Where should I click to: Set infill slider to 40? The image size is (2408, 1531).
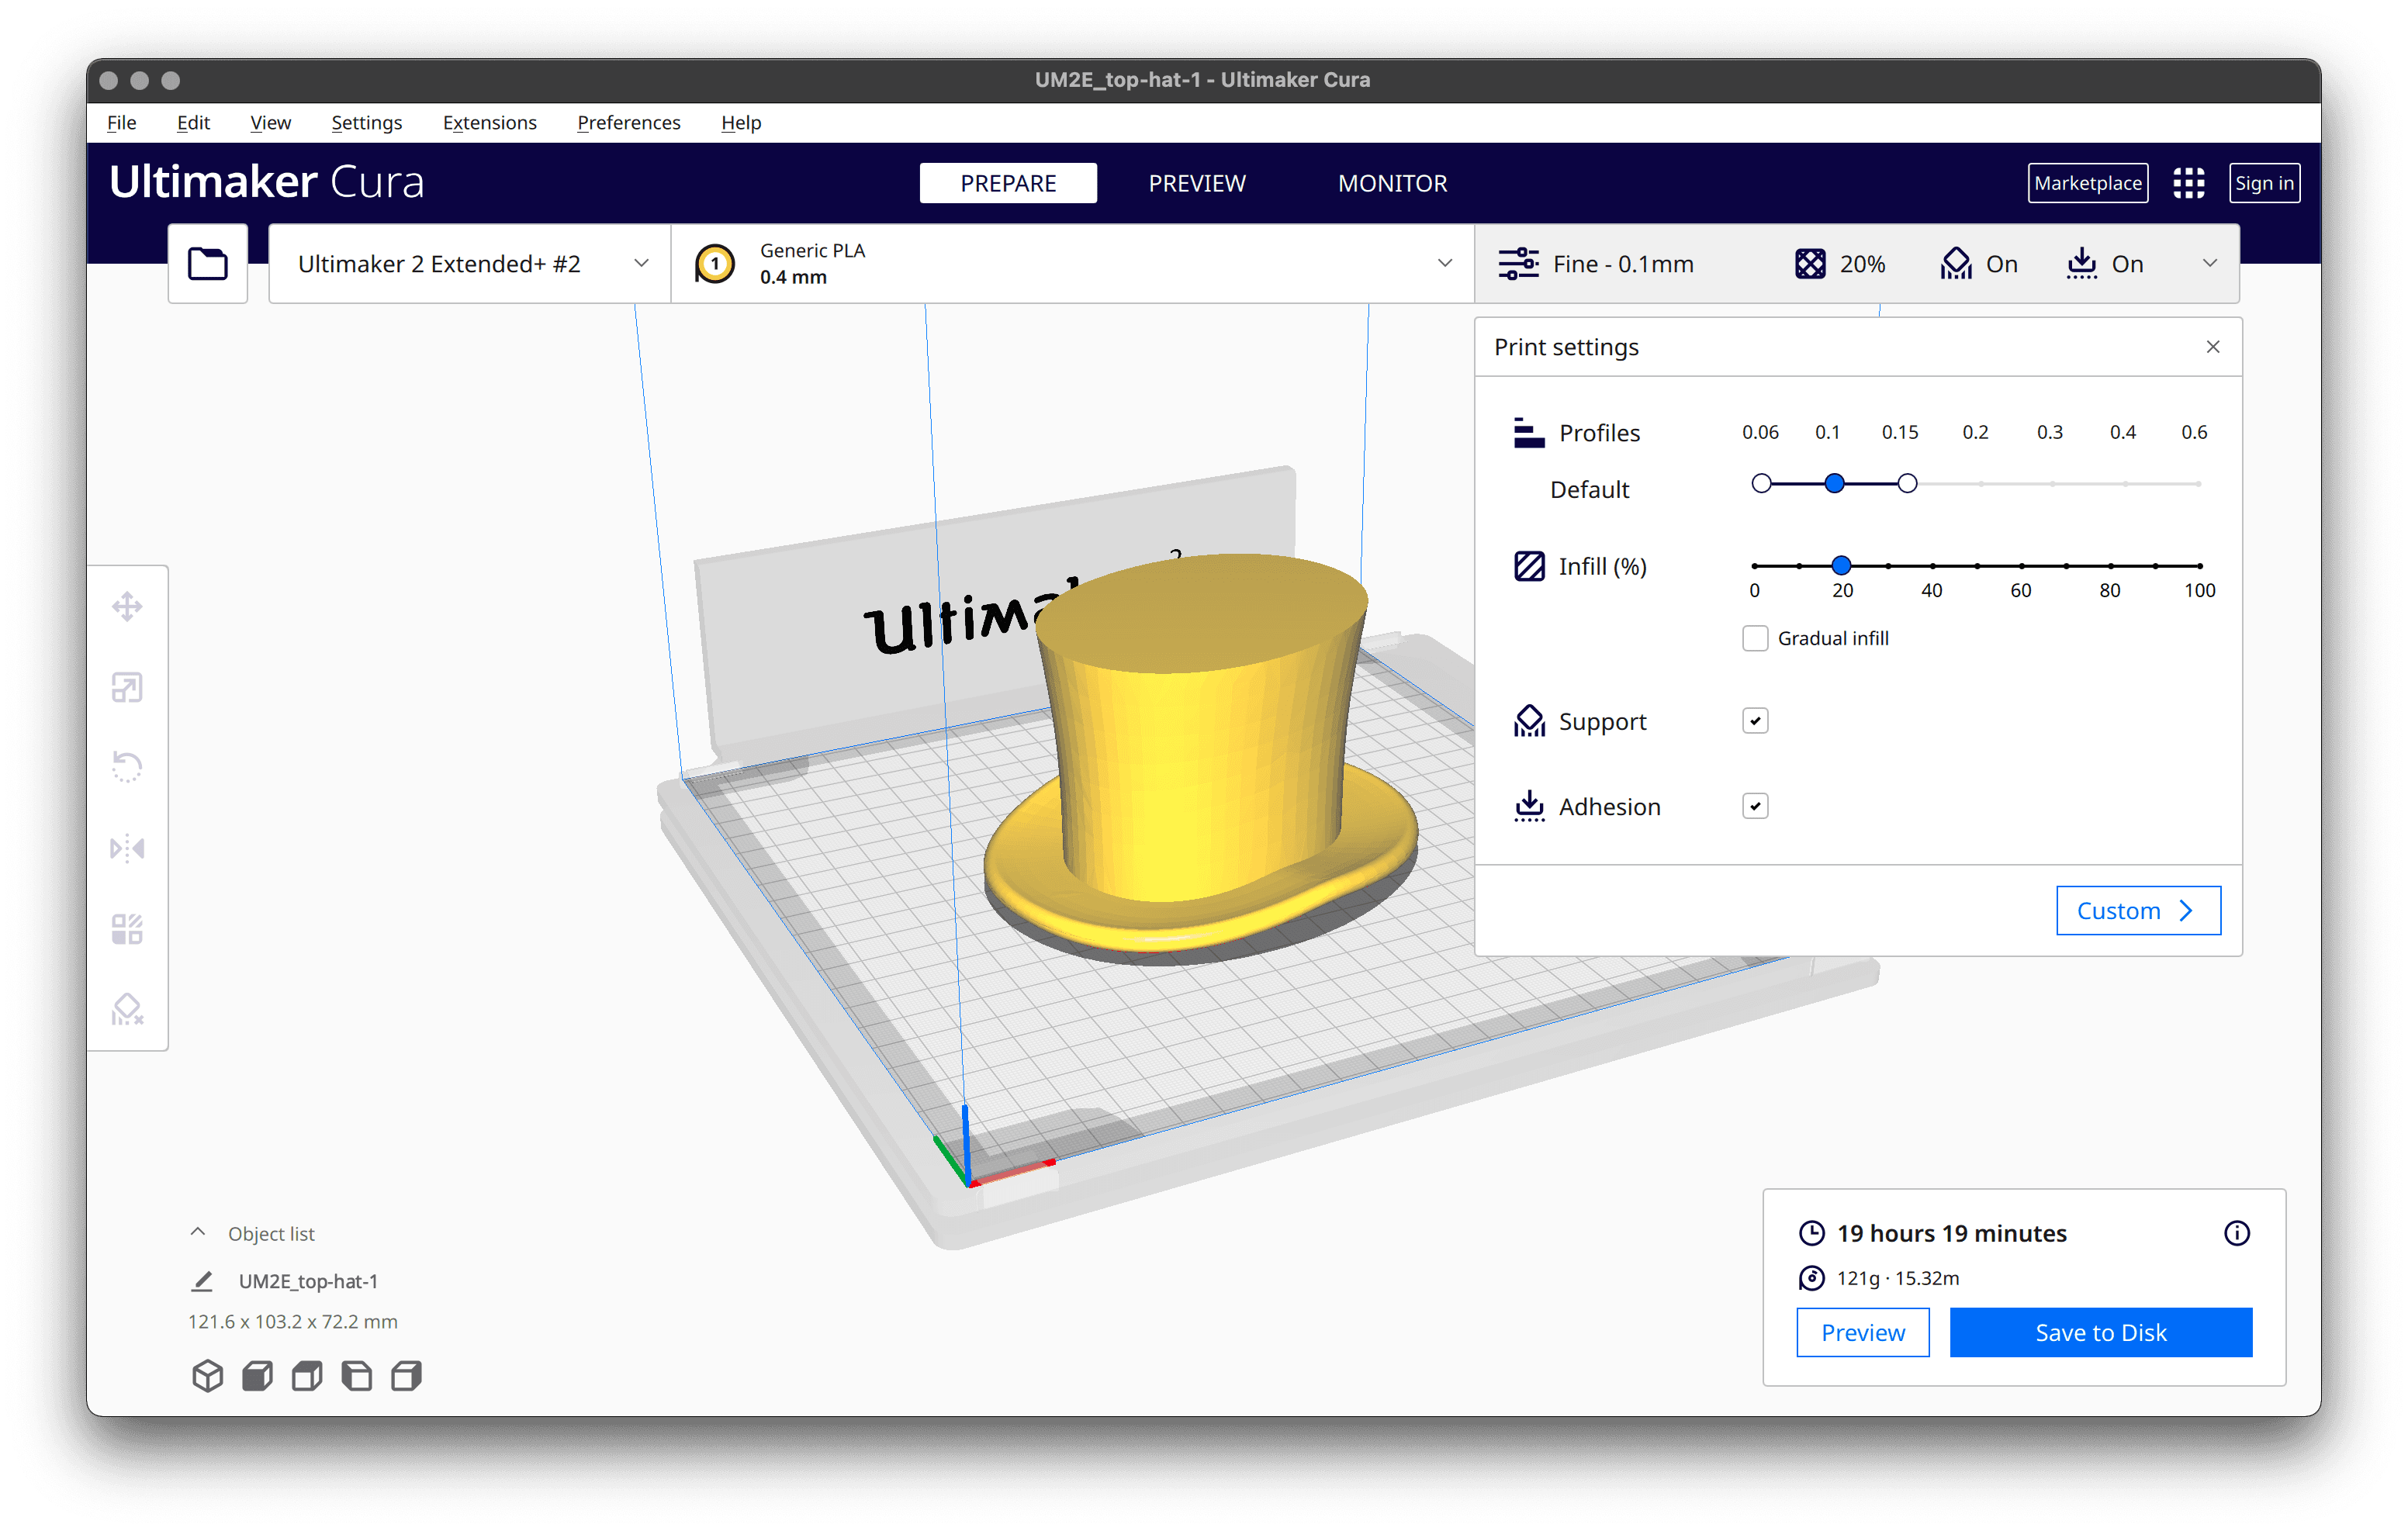(1932, 566)
